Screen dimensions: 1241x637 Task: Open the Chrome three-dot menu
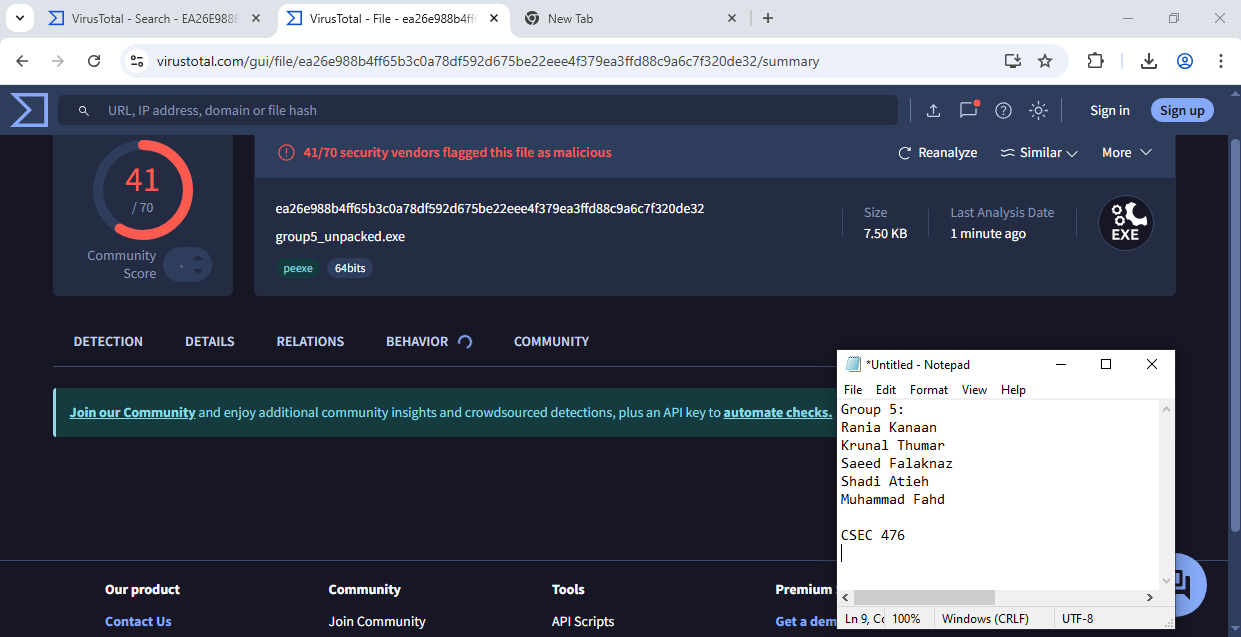click(1221, 61)
